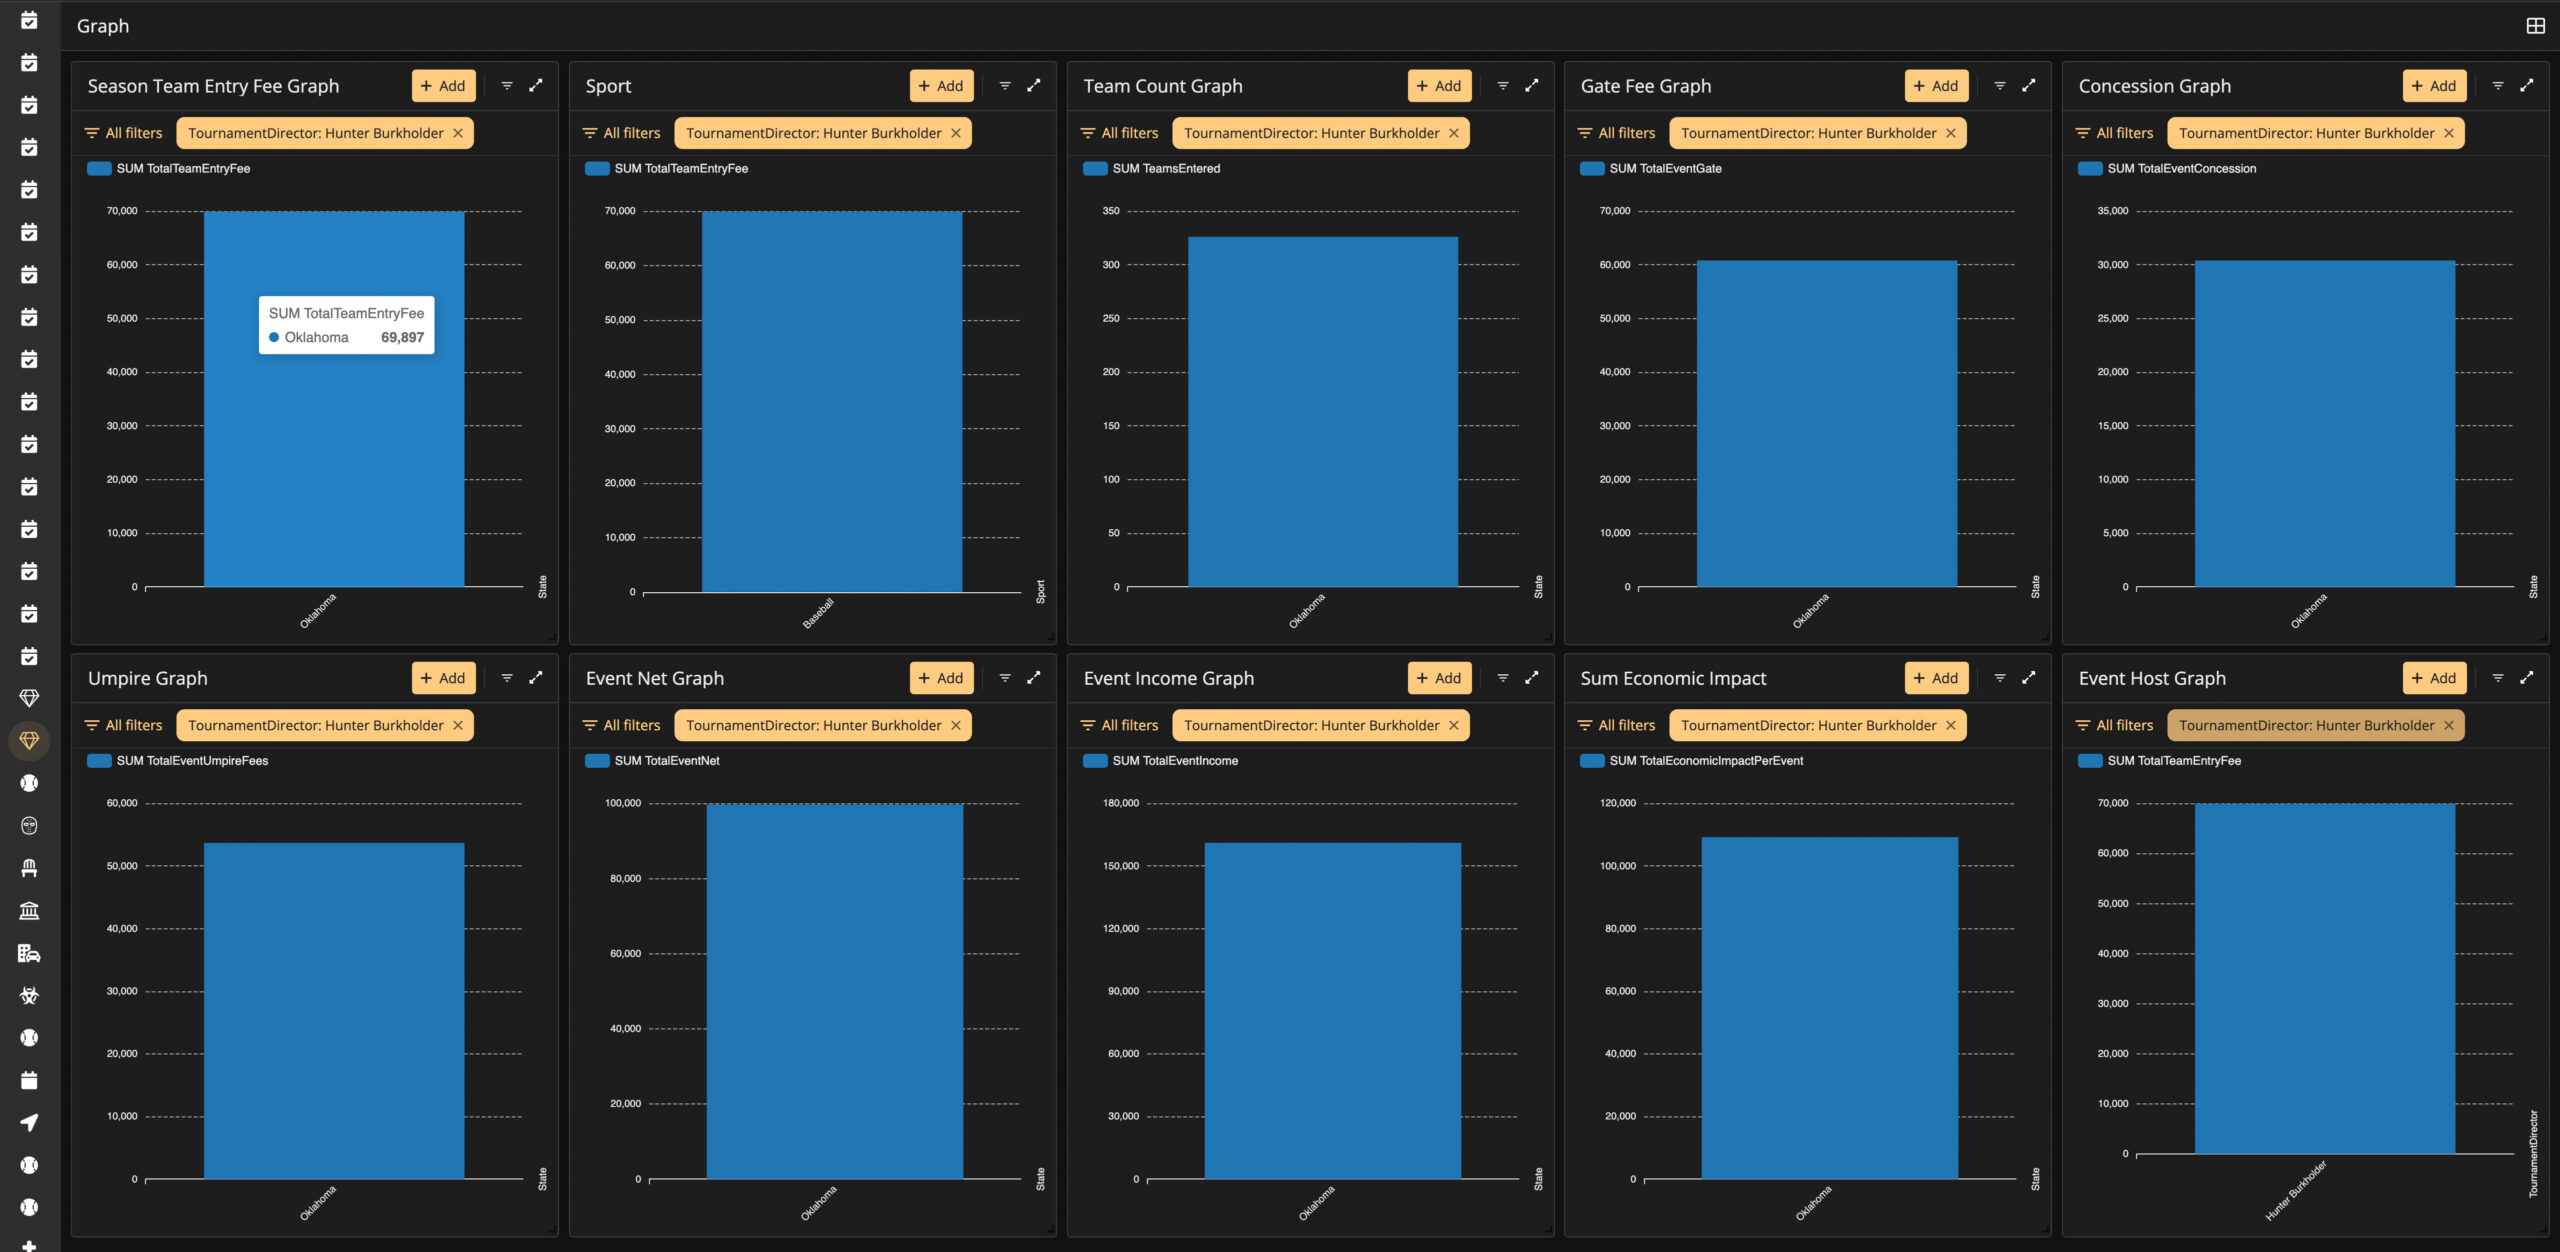Screen dimensions: 2560x1252
Task: Remove TournamentDirector filter chip in Gate Fee Graph
Action: (1951, 133)
